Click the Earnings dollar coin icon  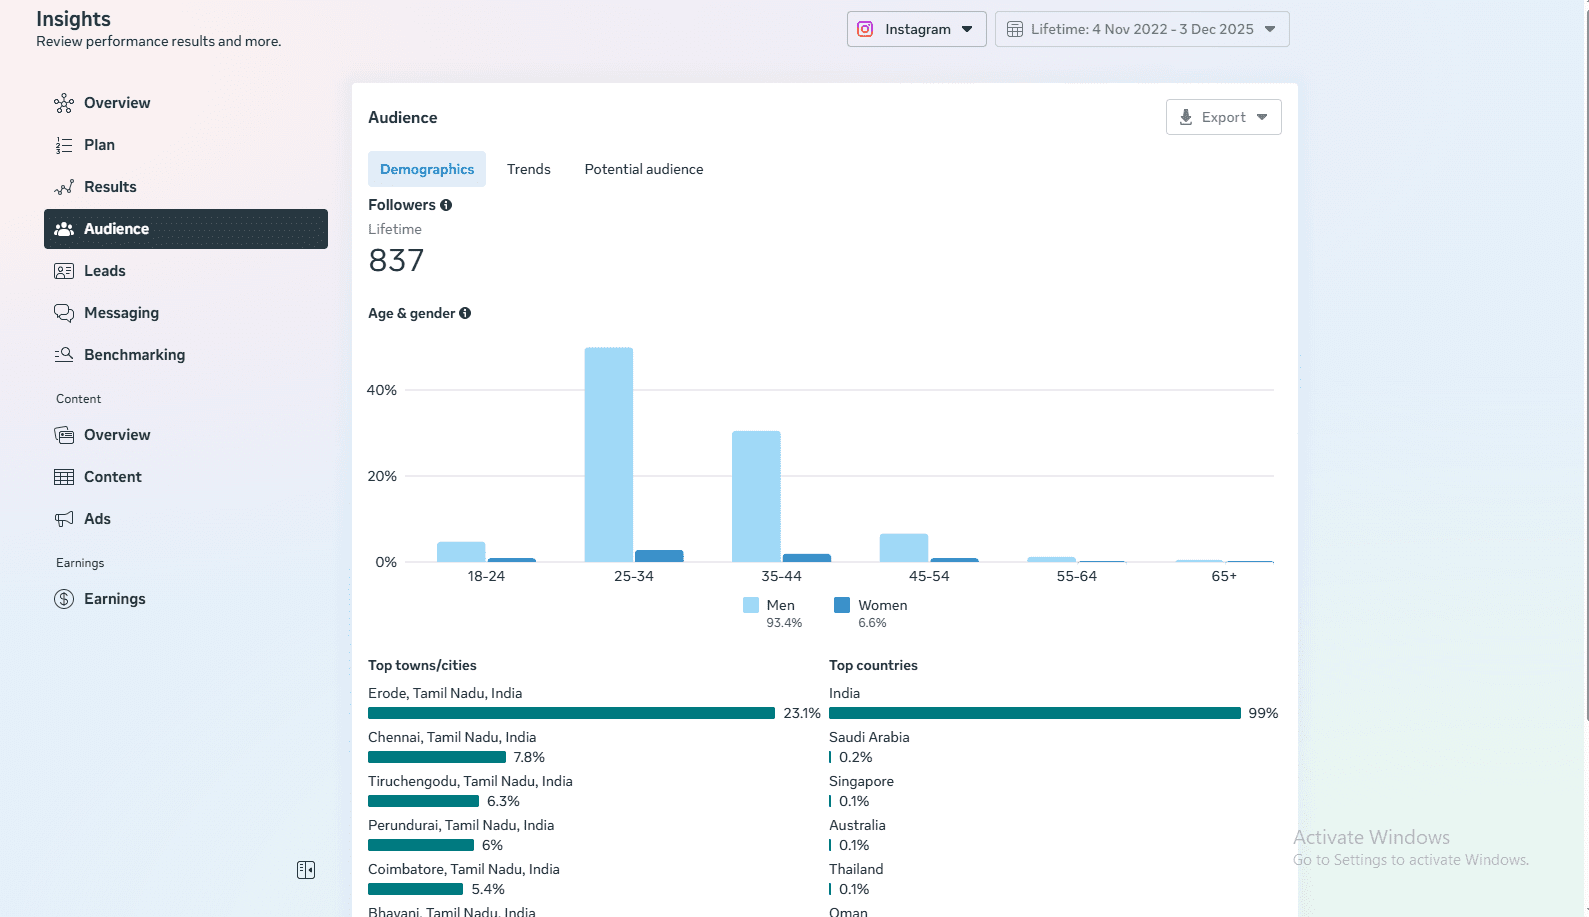coord(64,599)
